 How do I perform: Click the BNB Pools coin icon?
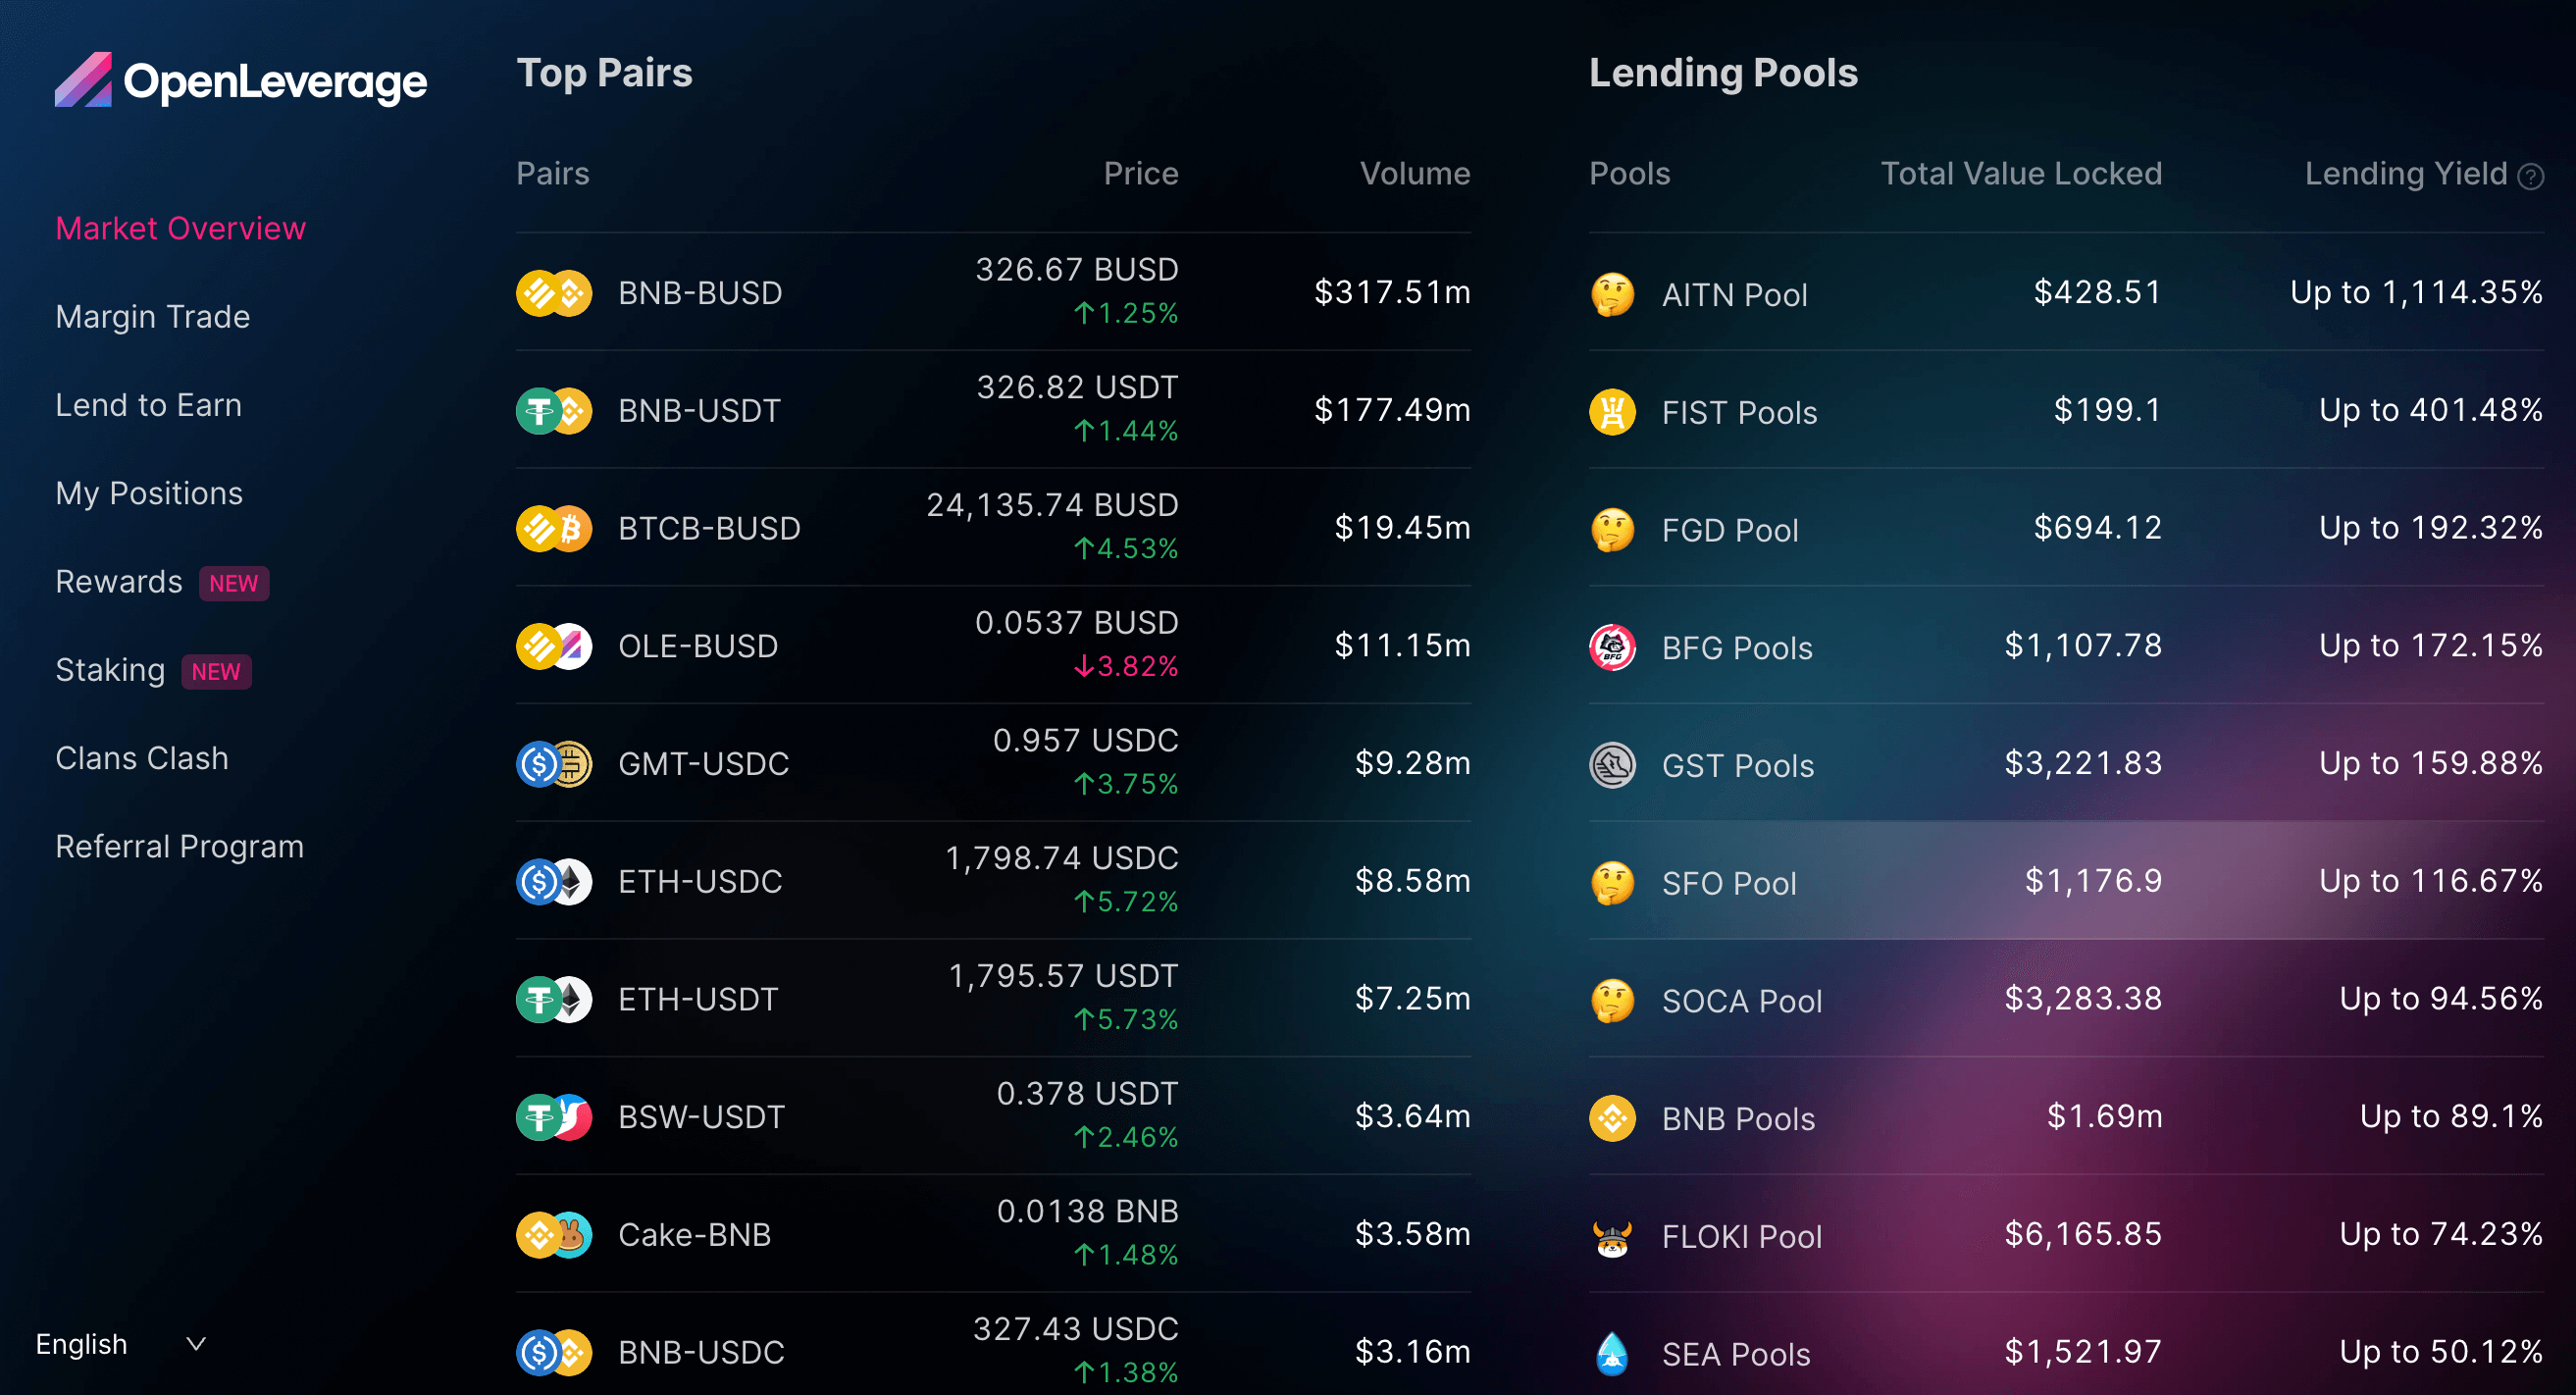(x=1612, y=1118)
